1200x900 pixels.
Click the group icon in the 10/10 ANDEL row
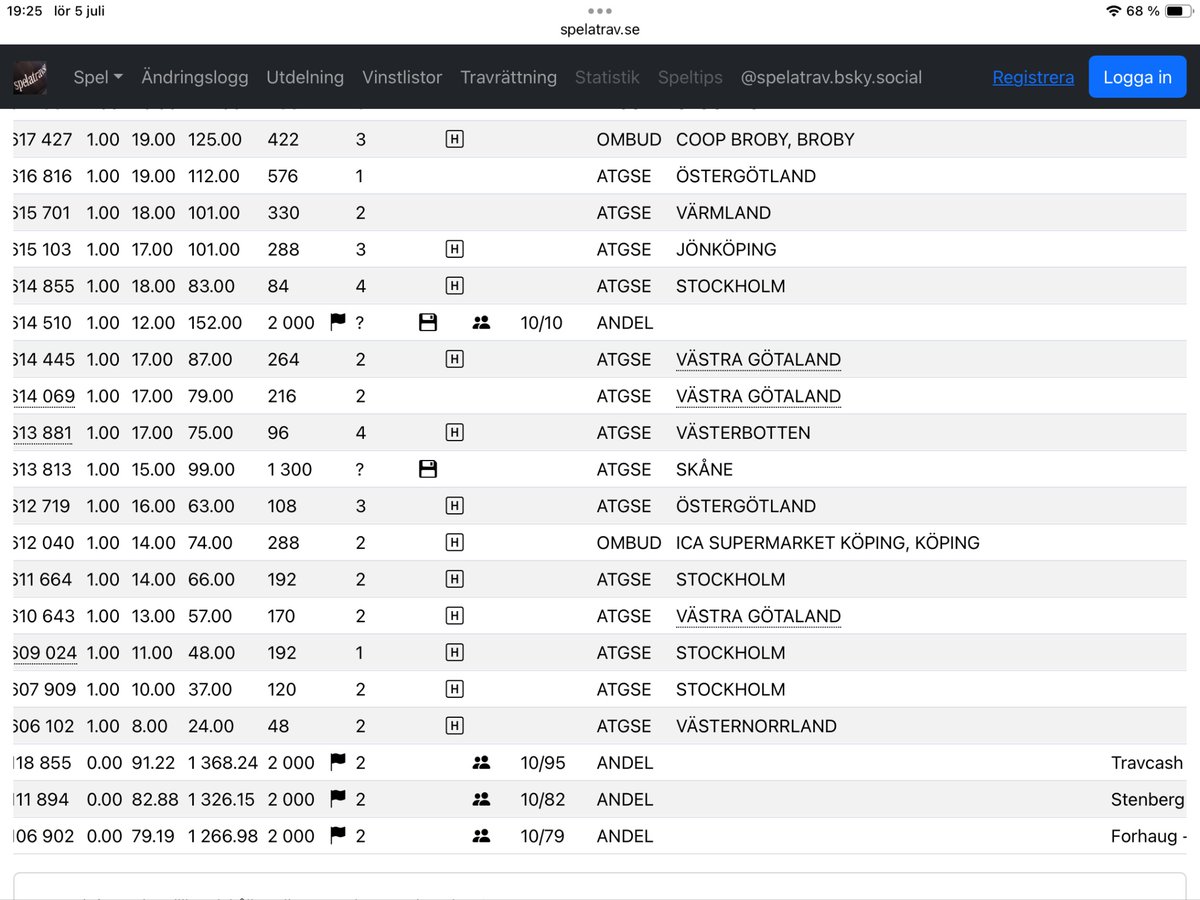[481, 323]
